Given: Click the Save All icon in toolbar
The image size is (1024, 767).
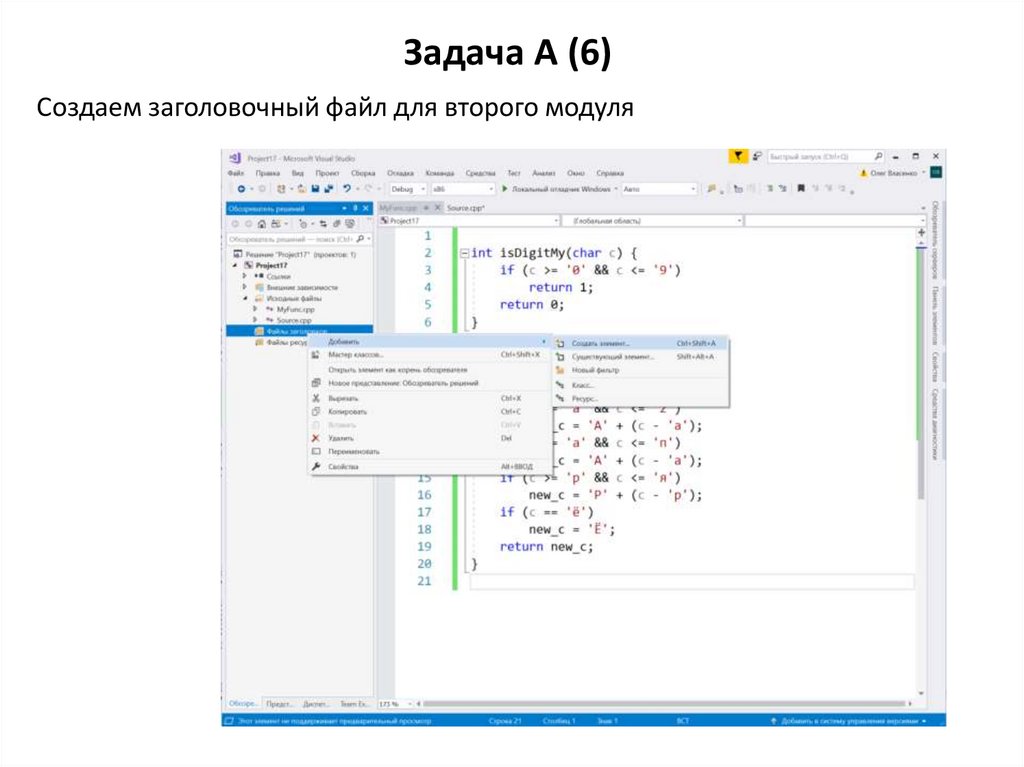Looking at the screenshot, I should [x=328, y=189].
